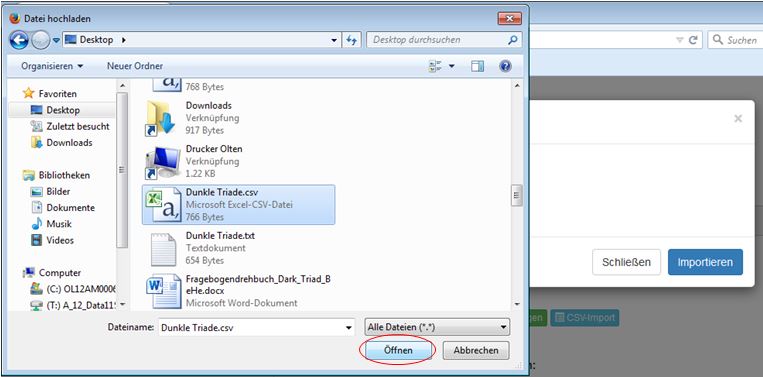This screenshot has width=763, height=377.
Task: Open the Alle Dateien file type dropdown
Action: [437, 327]
